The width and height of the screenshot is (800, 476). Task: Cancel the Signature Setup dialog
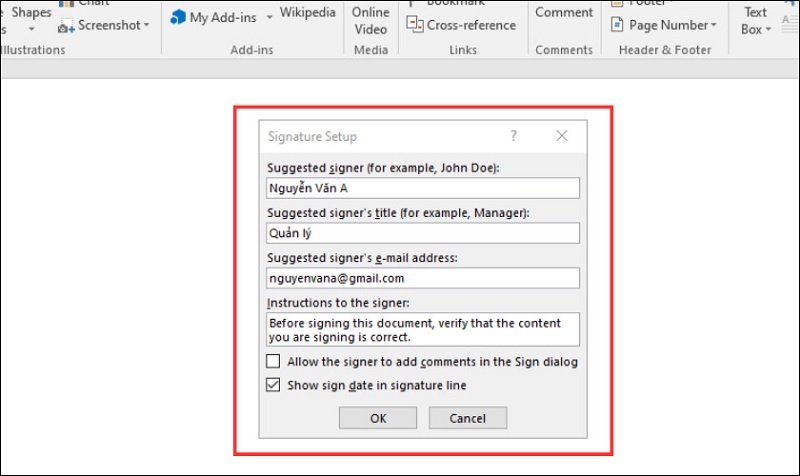[x=467, y=418]
